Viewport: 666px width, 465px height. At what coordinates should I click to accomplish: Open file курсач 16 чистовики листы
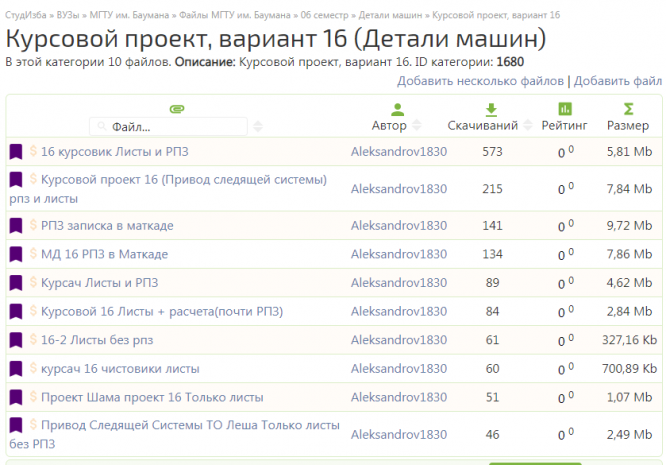(x=120, y=369)
